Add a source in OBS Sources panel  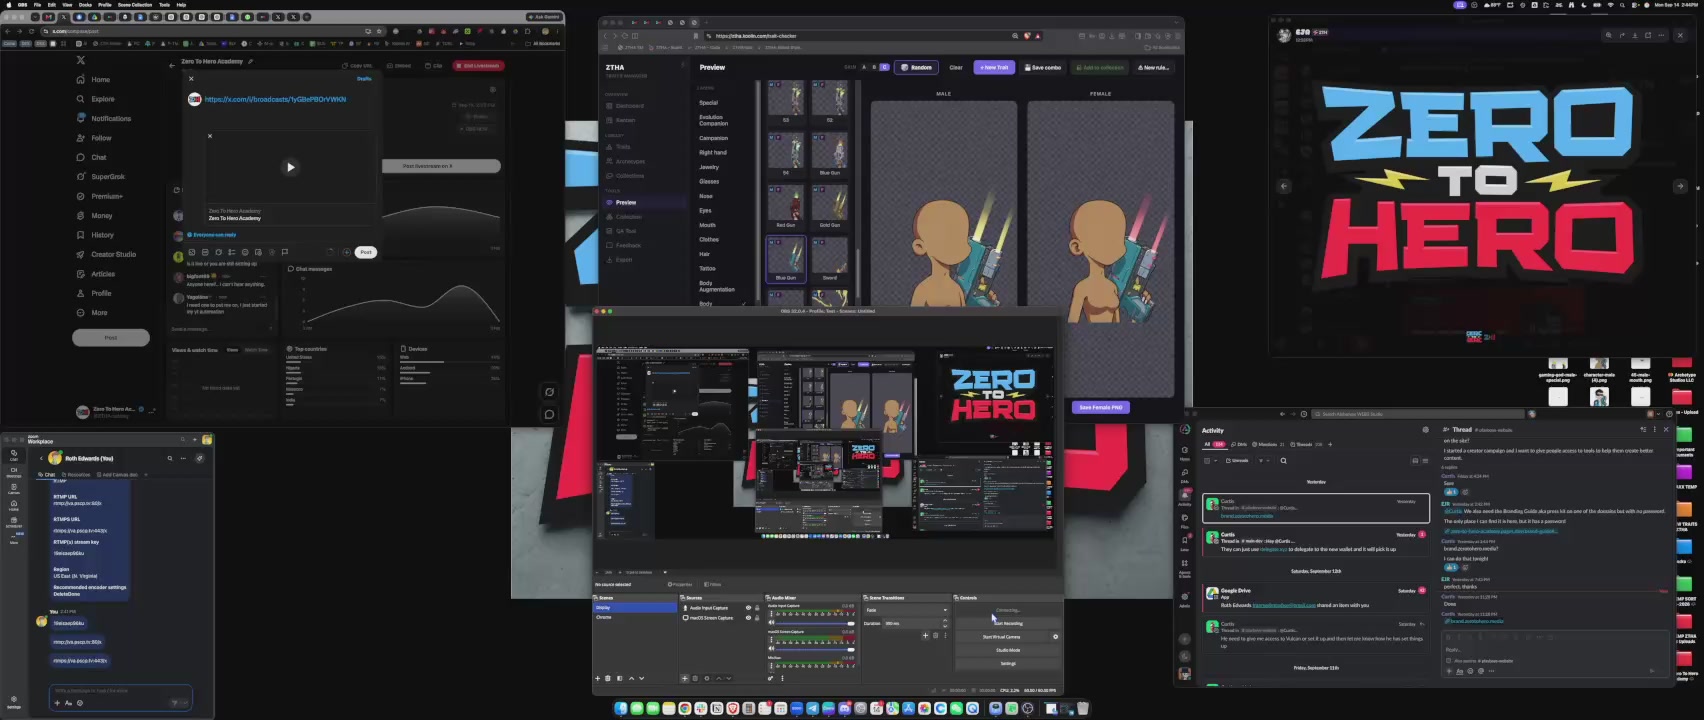coord(685,678)
